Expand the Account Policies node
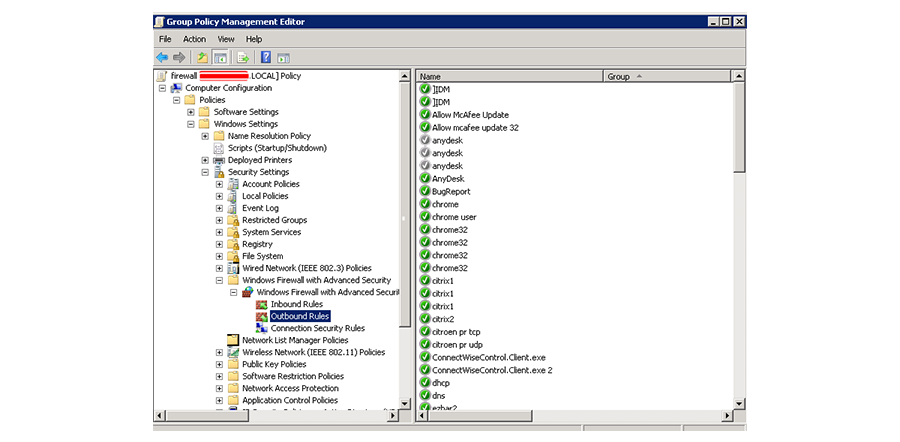The width and height of the screenshot is (900, 442). [219, 184]
